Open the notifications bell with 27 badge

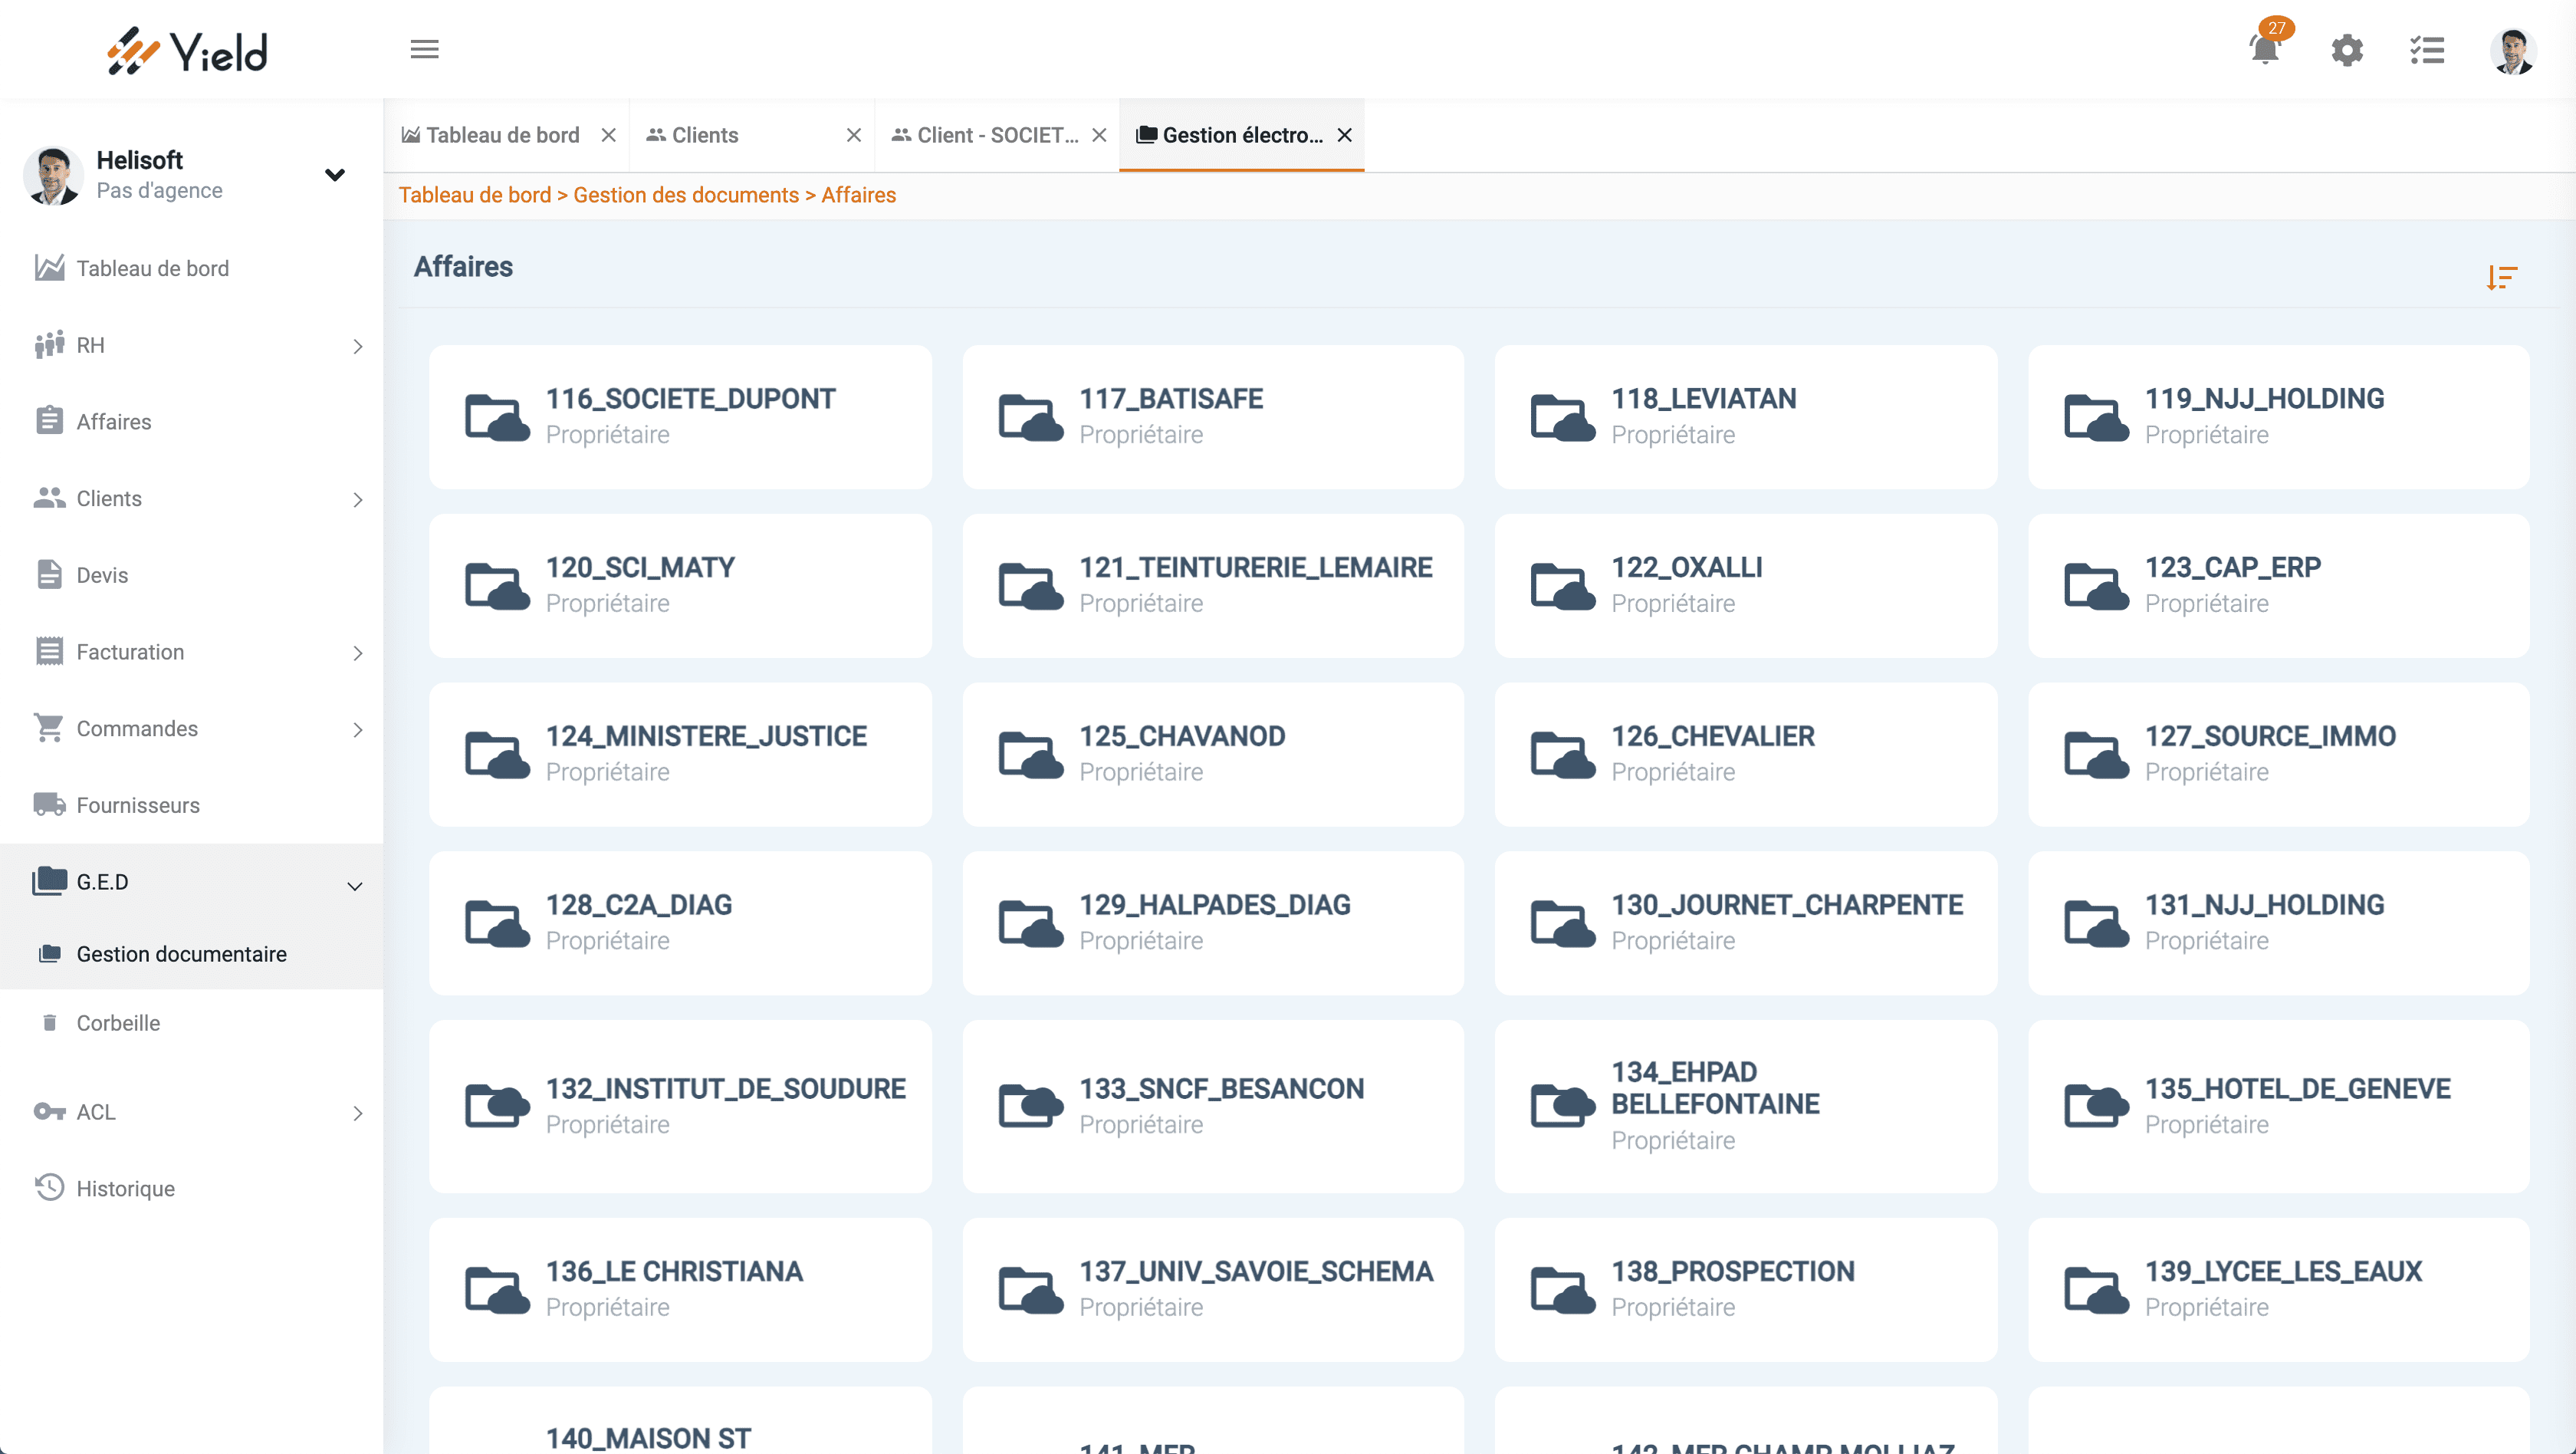[x=2266, y=48]
